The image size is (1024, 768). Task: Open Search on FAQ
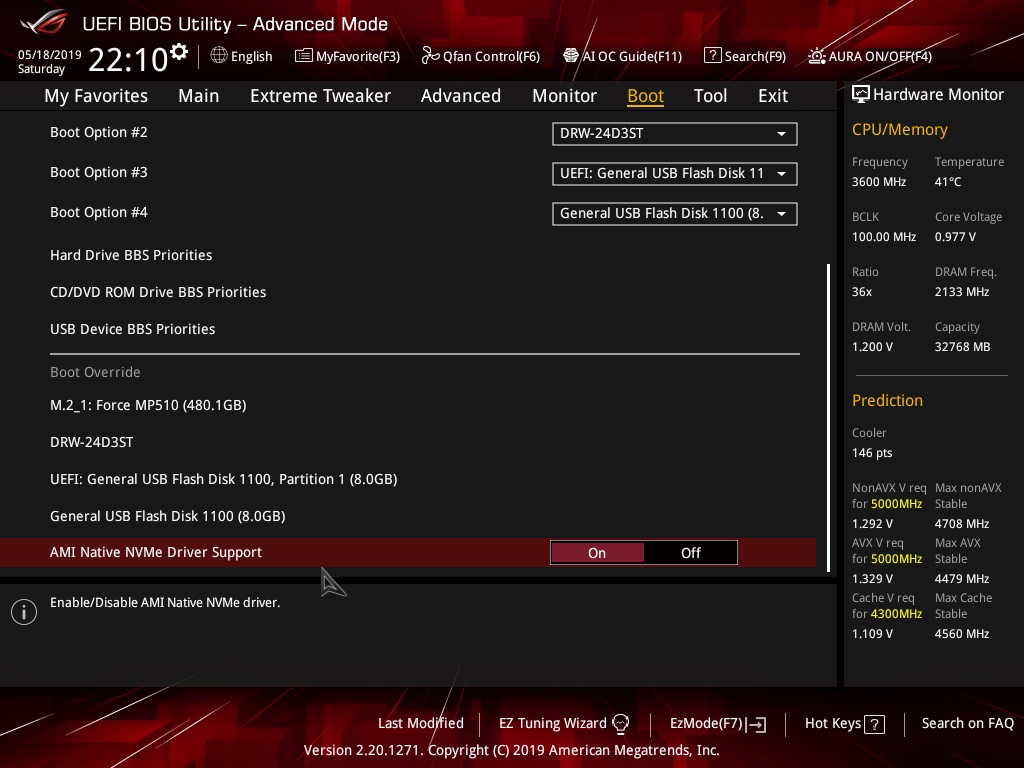coord(968,723)
